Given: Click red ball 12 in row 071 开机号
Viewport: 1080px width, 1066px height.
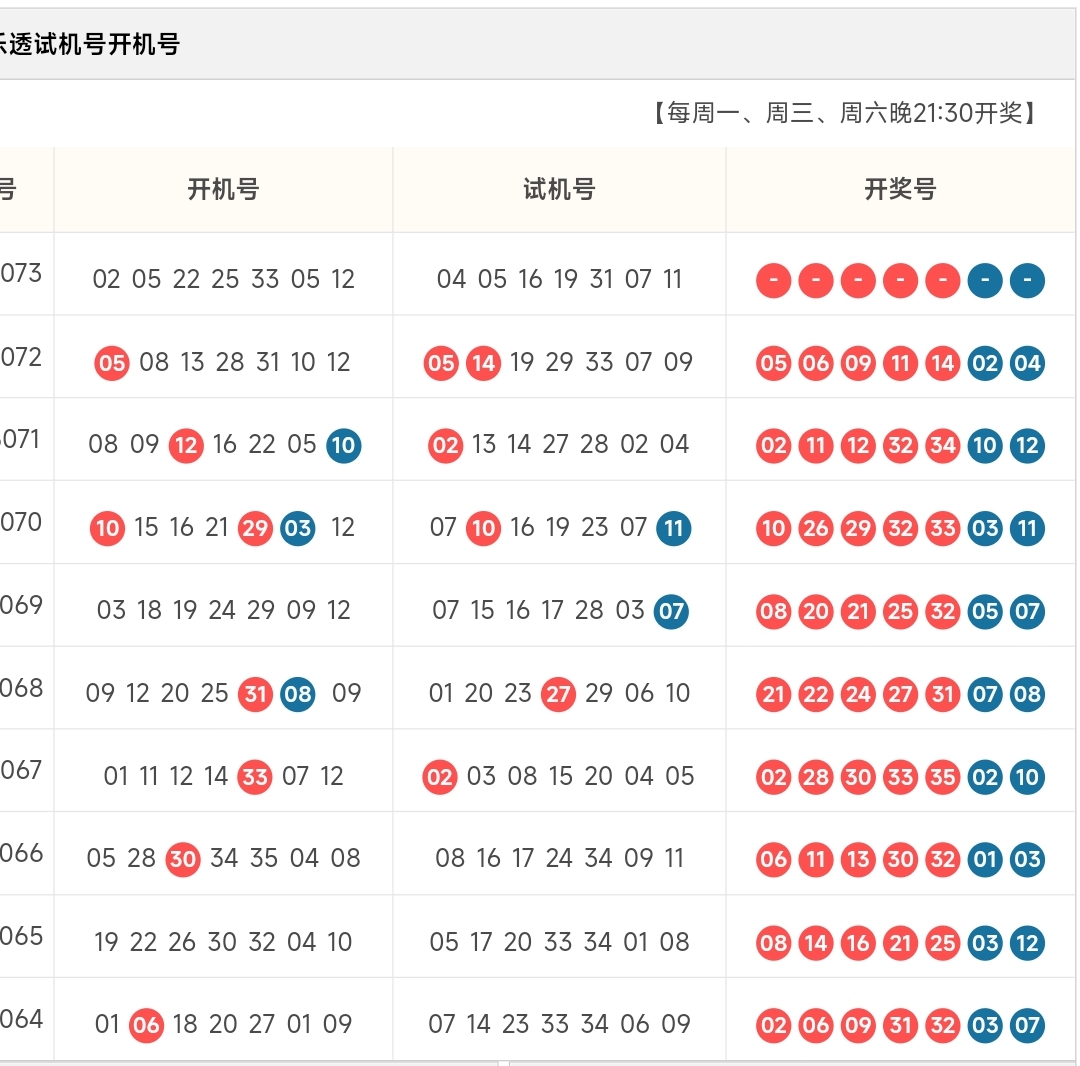Looking at the screenshot, I should click(x=186, y=446).
